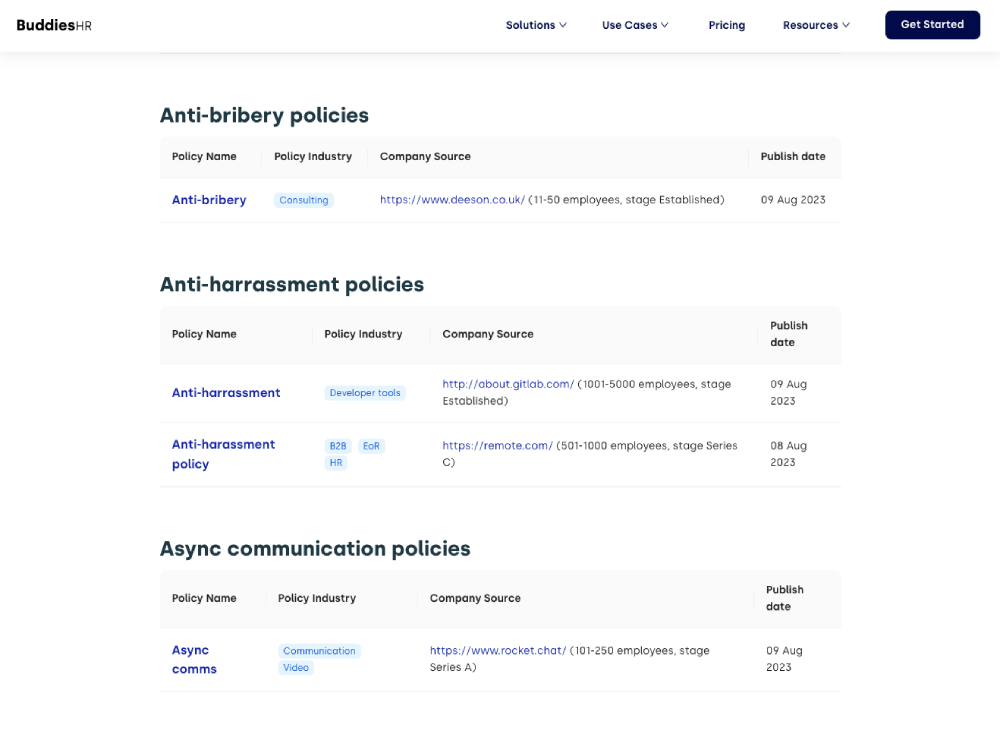
Task: Open the Anti-harrassment policy from GitLab
Action: coord(226,392)
